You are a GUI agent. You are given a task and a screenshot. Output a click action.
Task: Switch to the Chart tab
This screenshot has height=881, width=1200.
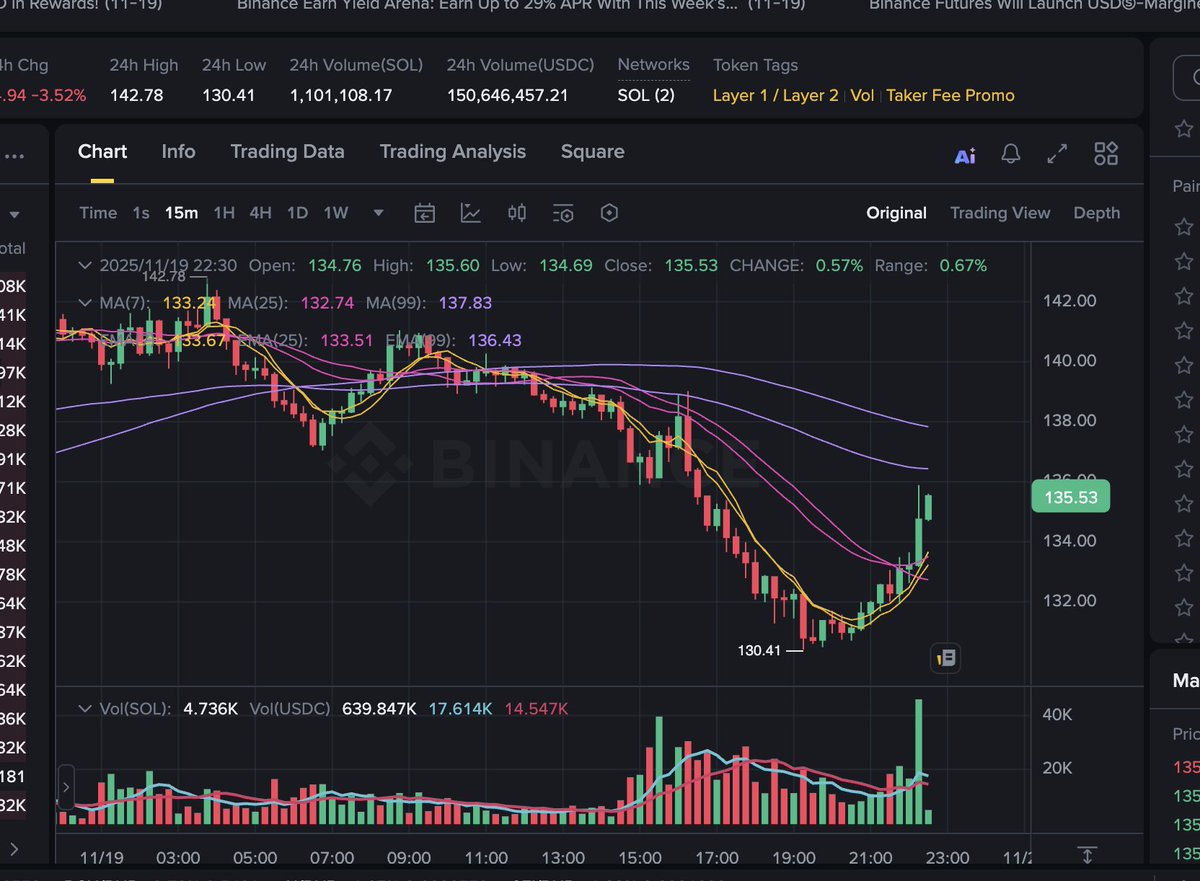click(102, 152)
